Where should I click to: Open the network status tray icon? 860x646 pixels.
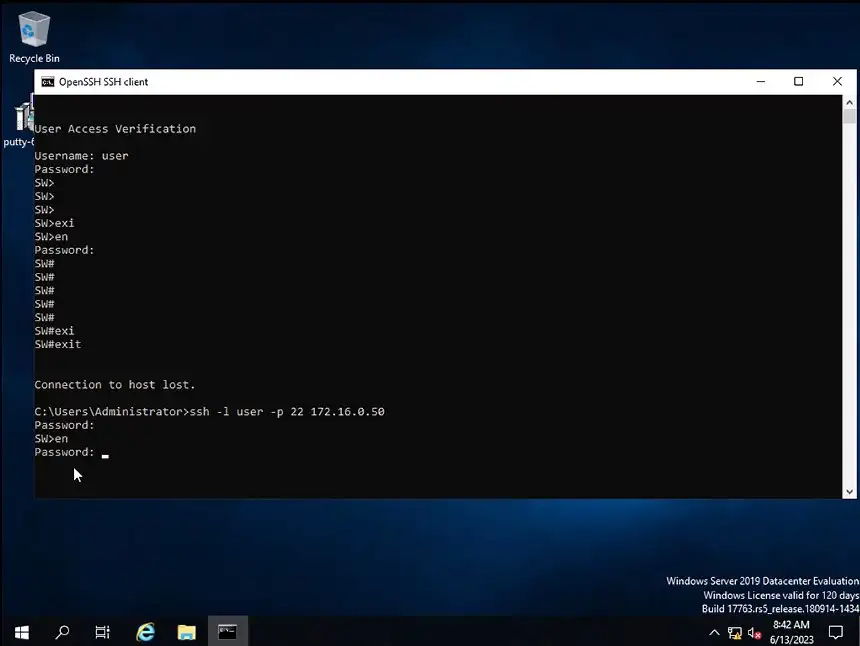click(735, 632)
